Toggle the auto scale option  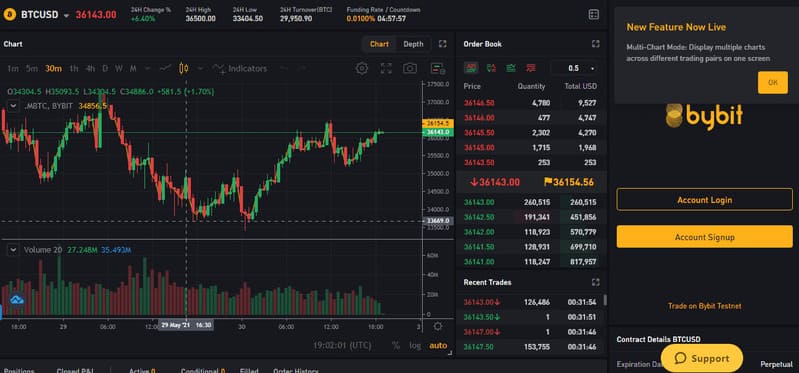438,345
